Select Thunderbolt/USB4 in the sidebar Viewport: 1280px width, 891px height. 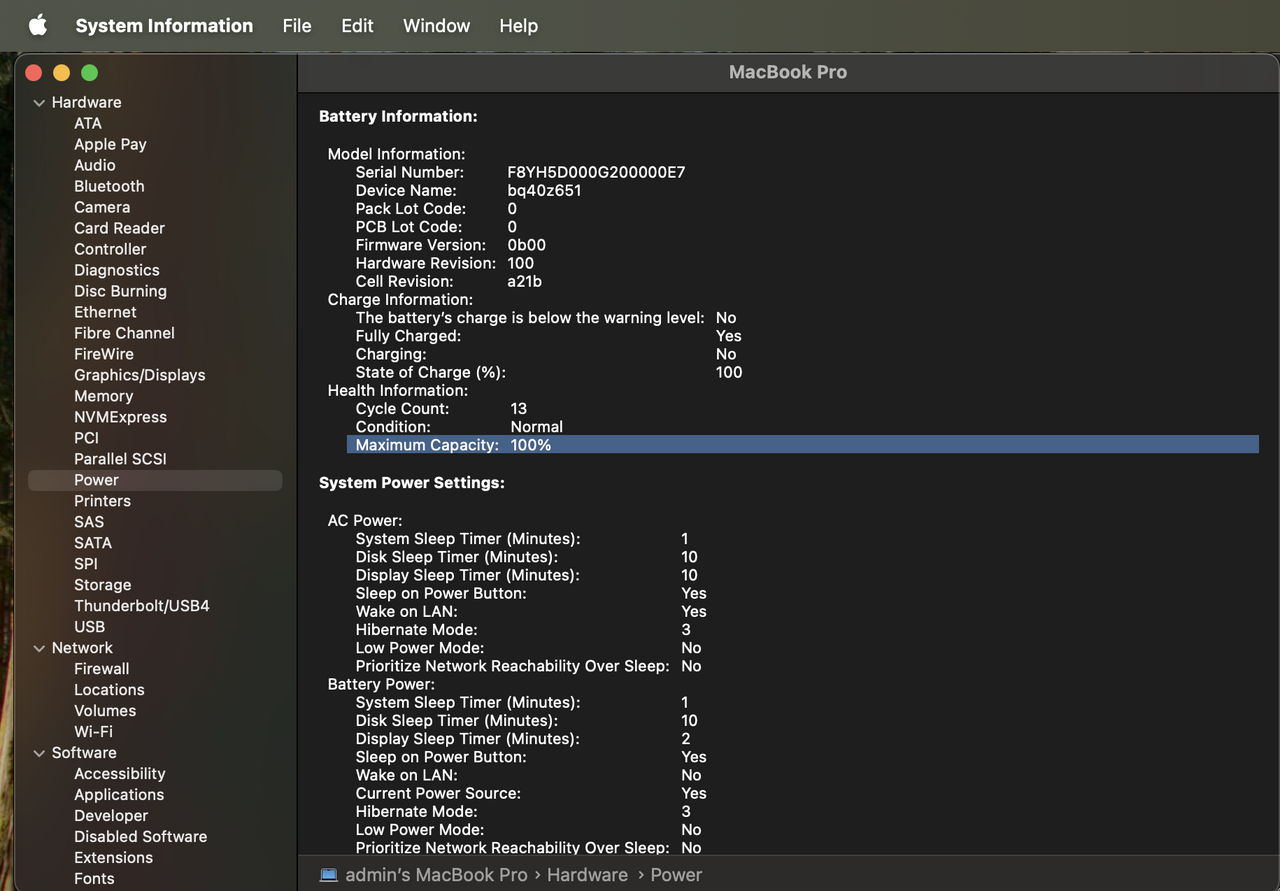tap(141, 606)
